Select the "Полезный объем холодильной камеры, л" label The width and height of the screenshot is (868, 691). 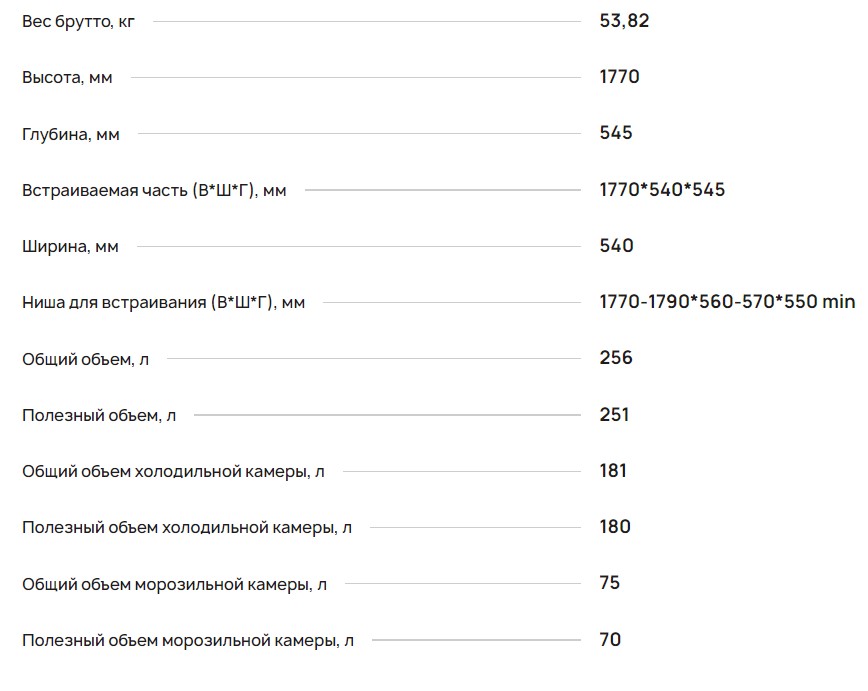click(187, 527)
